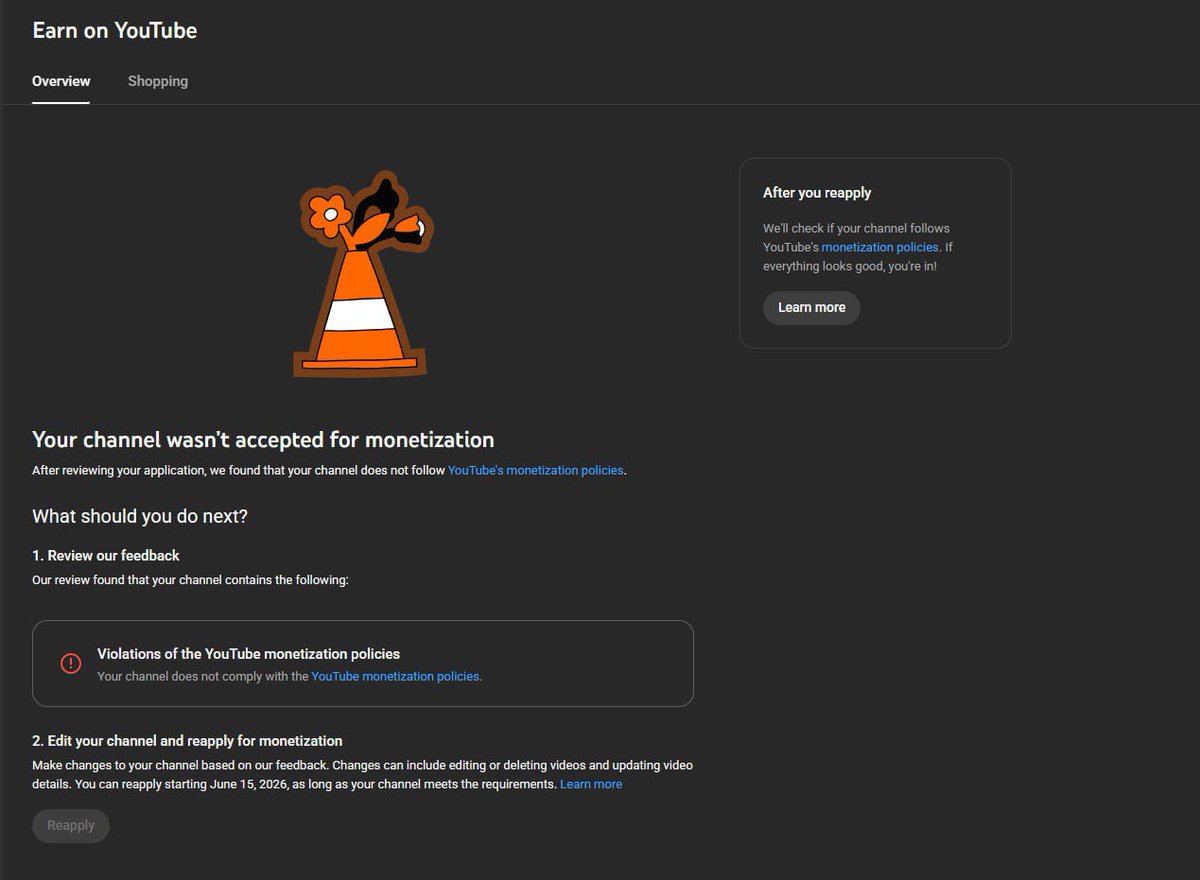Open YouTube monetization policies link in violations box
Screen dimensions: 1200x880
tap(396, 676)
